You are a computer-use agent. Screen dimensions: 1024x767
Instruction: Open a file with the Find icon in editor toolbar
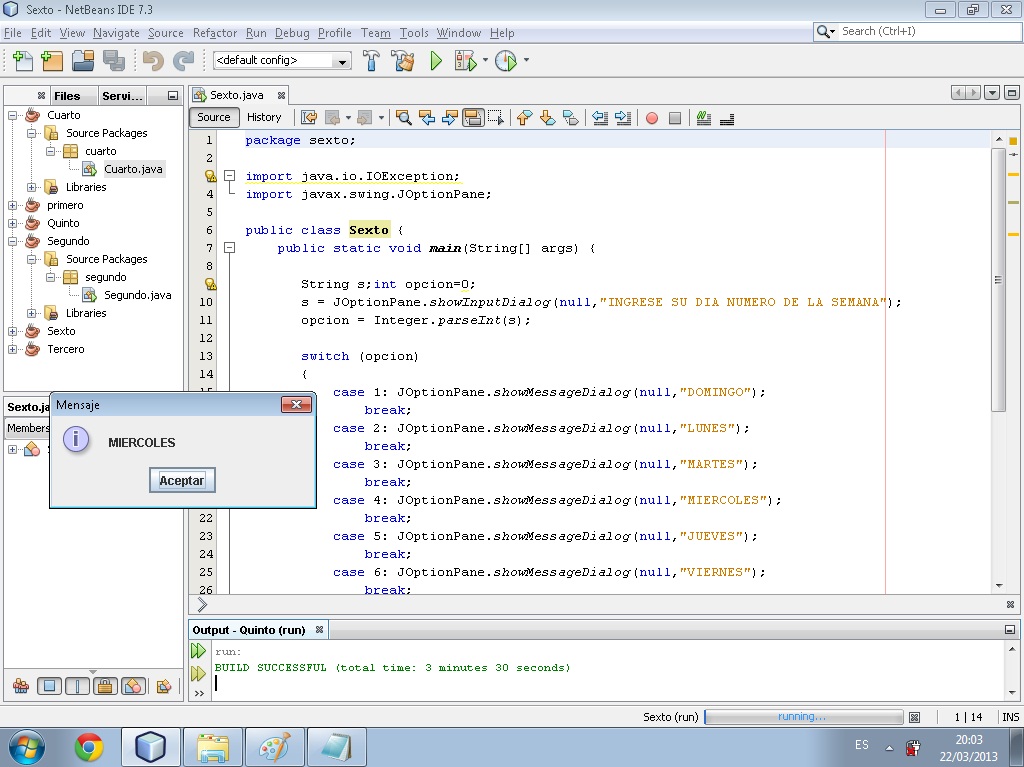coord(402,117)
